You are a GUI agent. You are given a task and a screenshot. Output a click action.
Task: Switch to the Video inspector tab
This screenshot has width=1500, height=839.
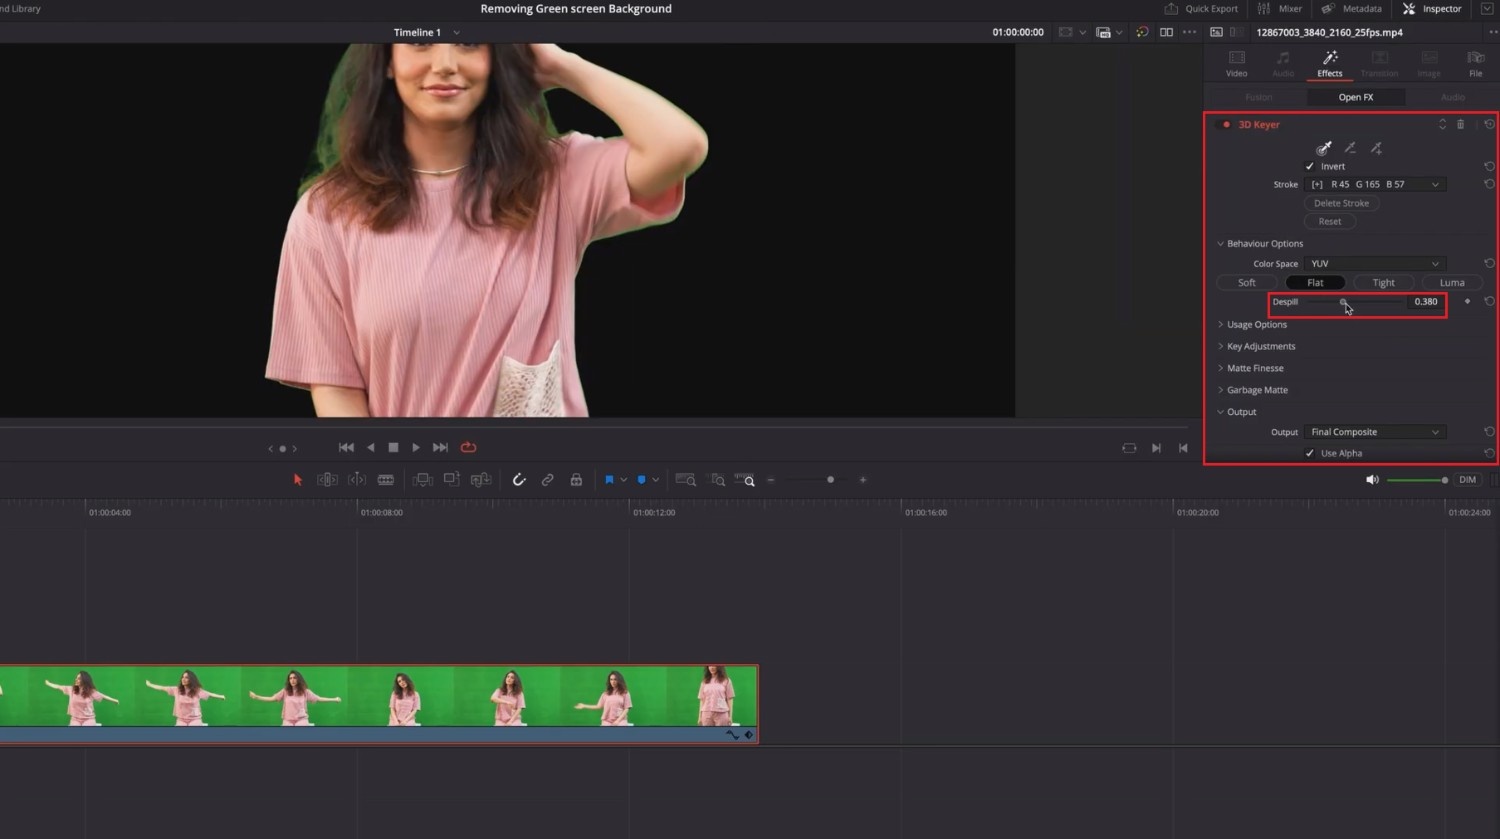click(x=1237, y=63)
